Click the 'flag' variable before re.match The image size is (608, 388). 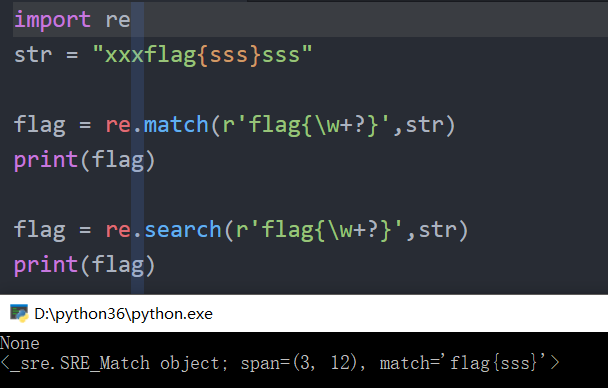click(x=40, y=125)
